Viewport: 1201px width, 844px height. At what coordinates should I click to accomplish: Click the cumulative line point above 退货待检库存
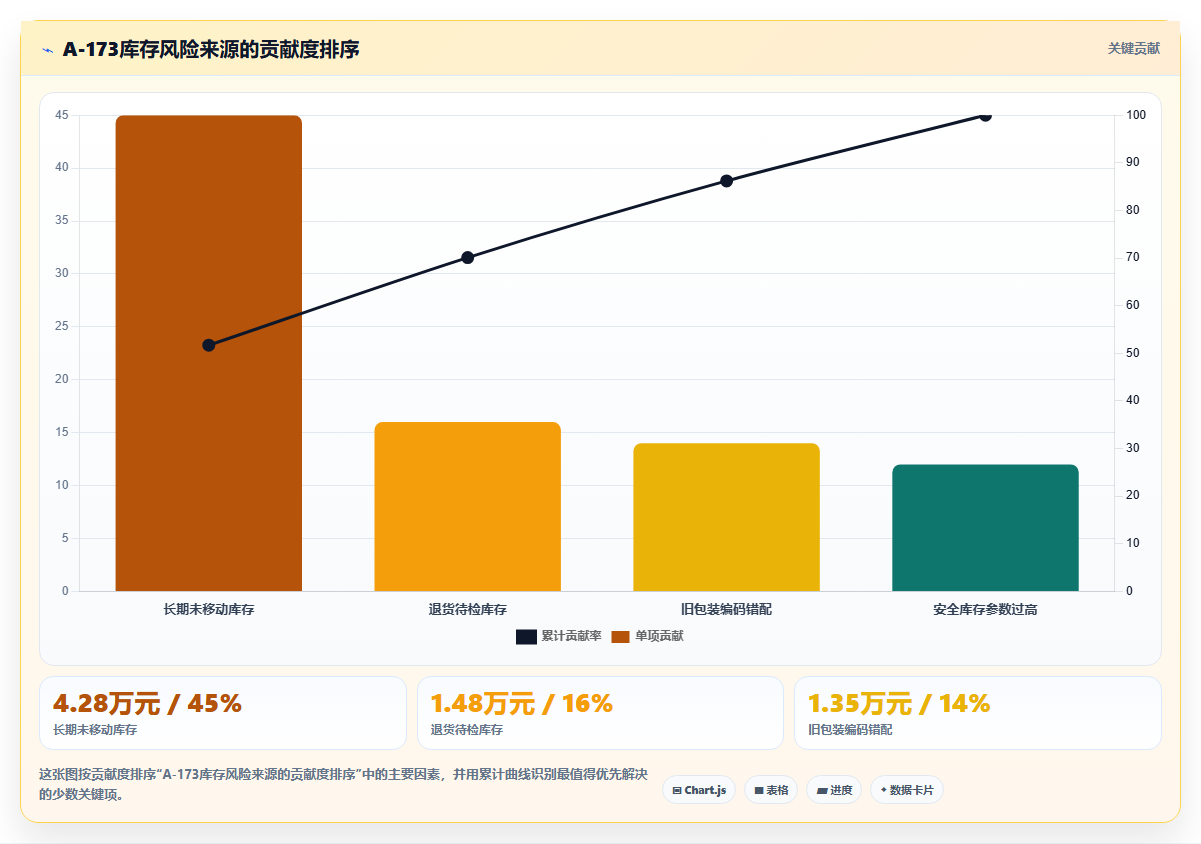click(468, 257)
